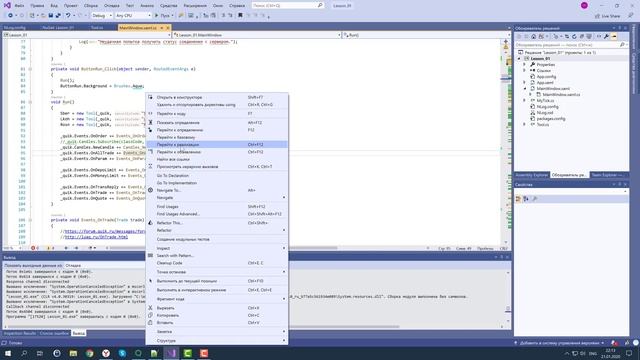Open the Debug configuration dropdown
Viewport: 640px width, 360px height.
click(102, 16)
